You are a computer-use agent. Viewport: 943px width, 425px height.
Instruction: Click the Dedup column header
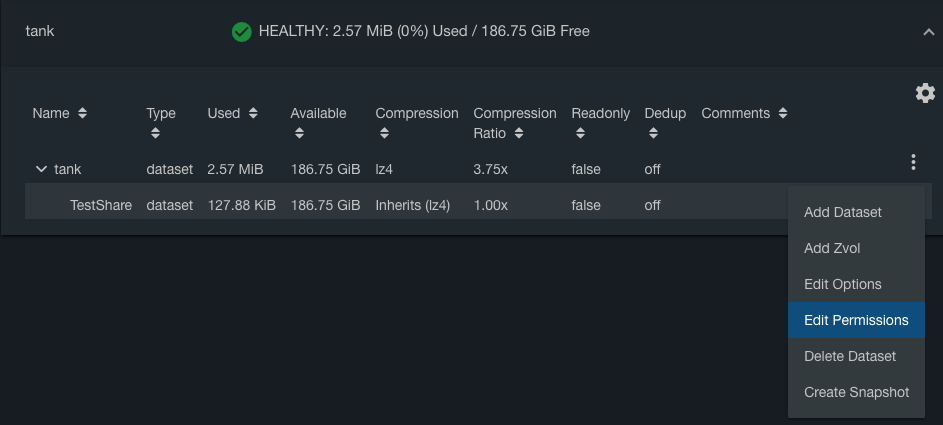(665, 114)
